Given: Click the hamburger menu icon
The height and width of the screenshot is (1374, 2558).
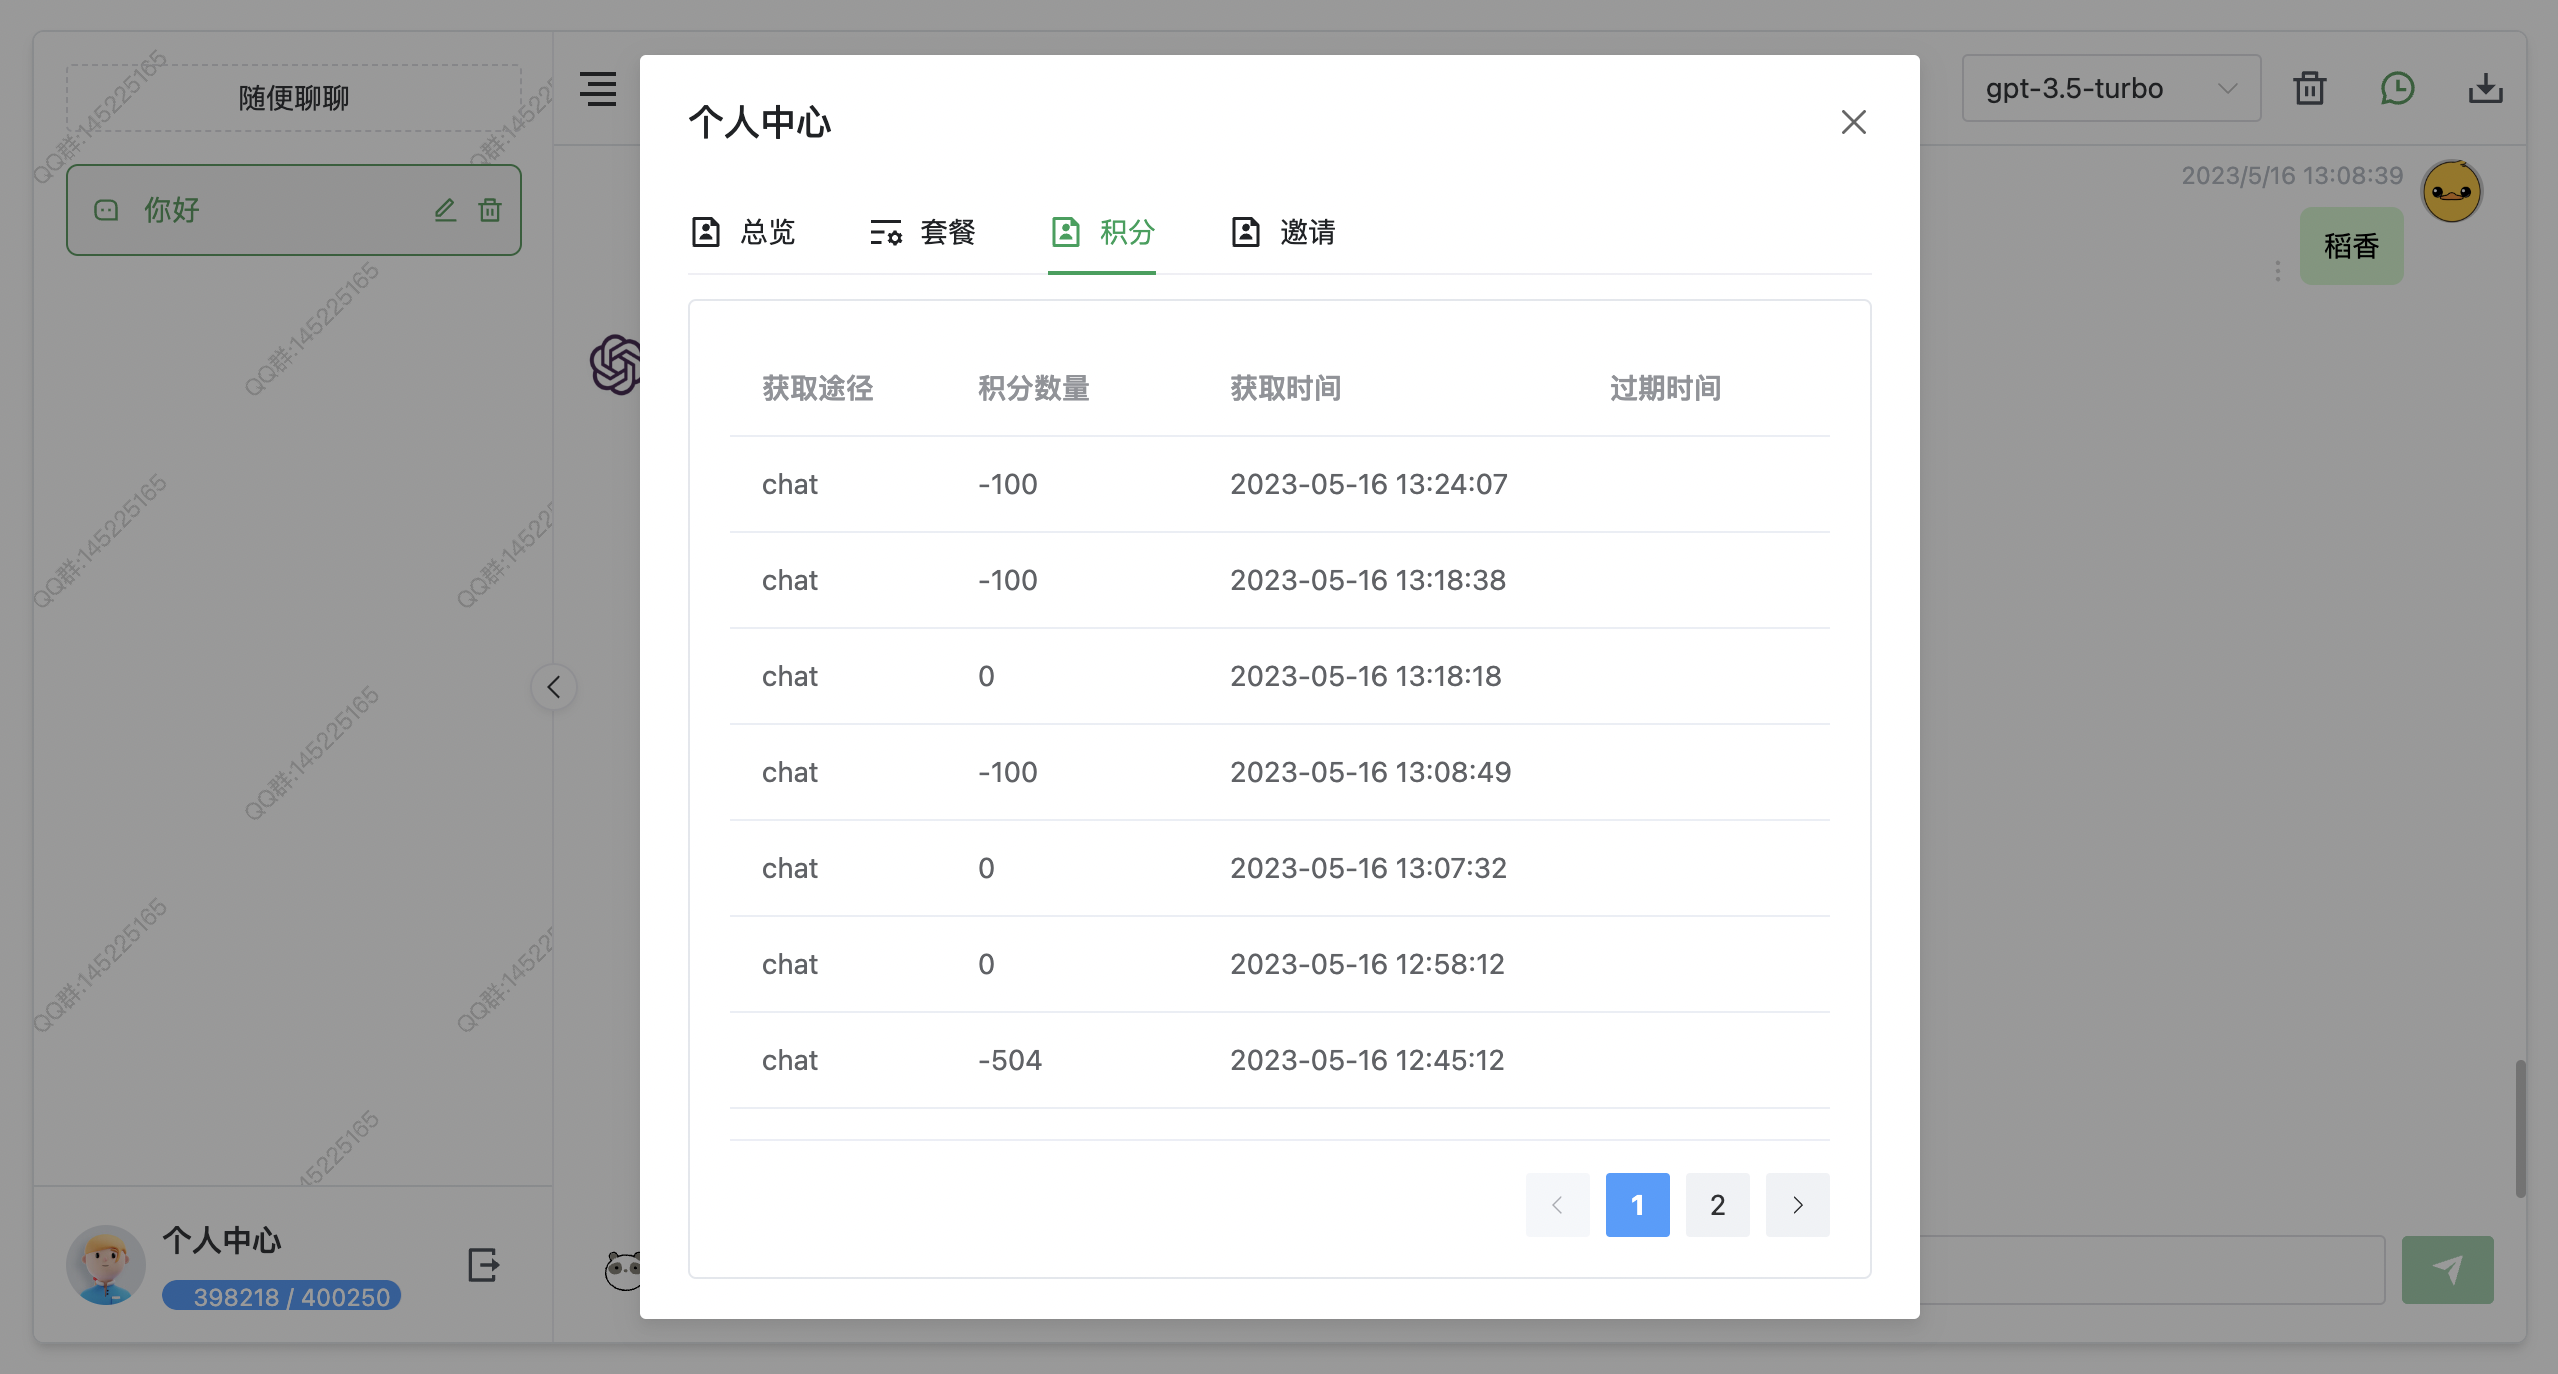Looking at the screenshot, I should [x=598, y=89].
